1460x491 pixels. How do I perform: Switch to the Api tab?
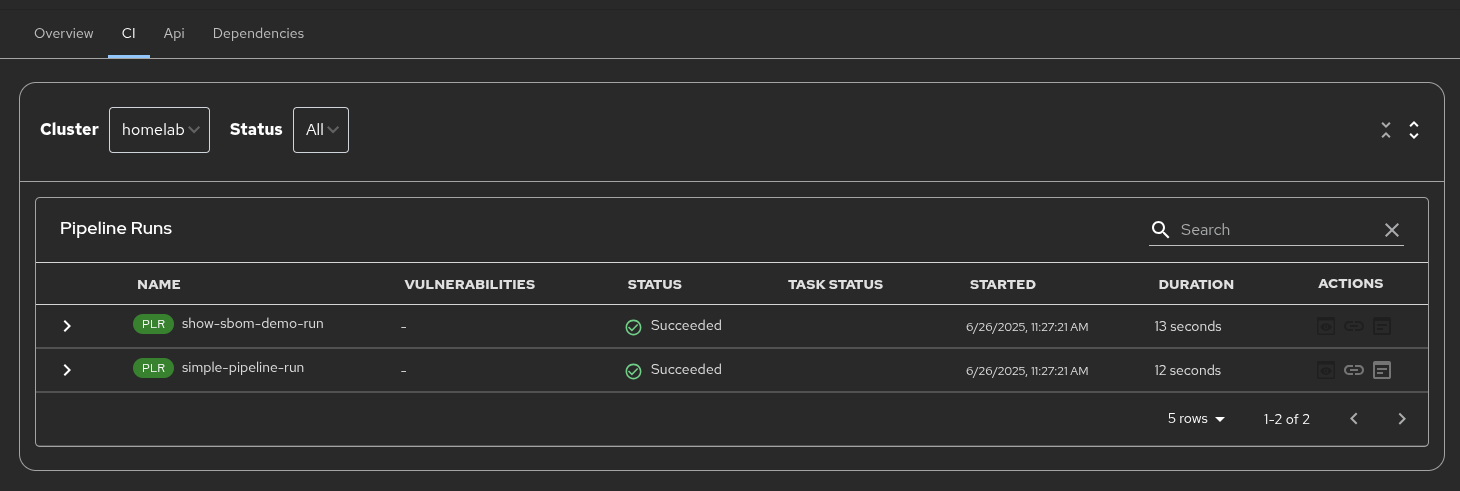(x=174, y=33)
